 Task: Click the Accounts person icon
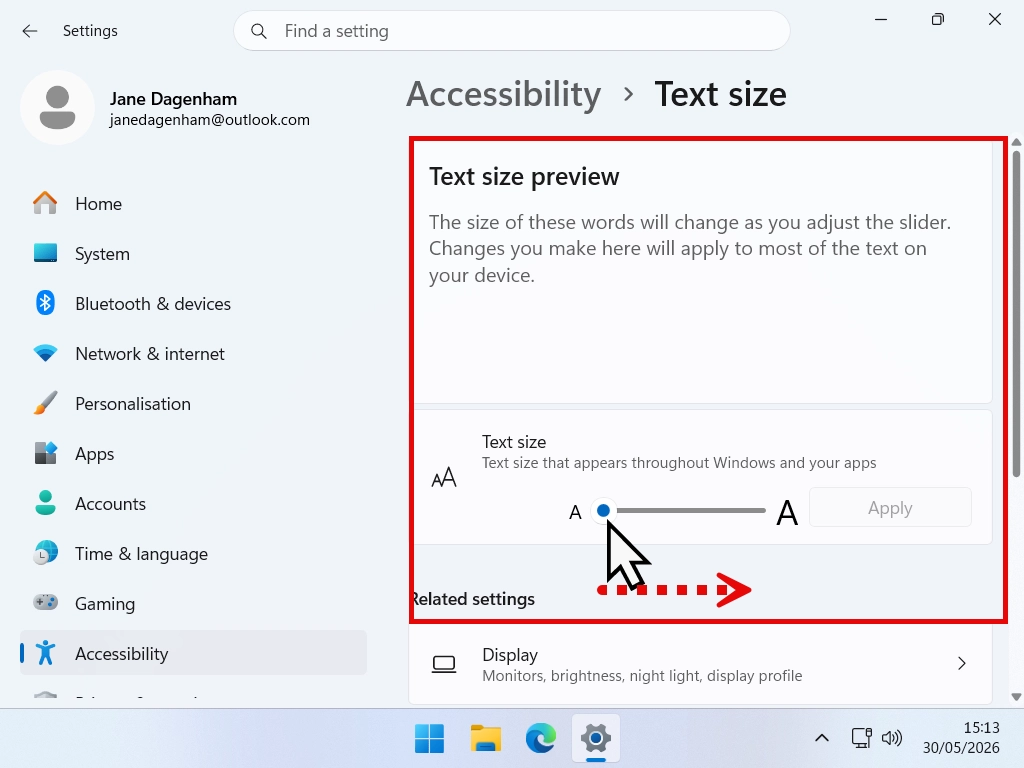point(45,503)
